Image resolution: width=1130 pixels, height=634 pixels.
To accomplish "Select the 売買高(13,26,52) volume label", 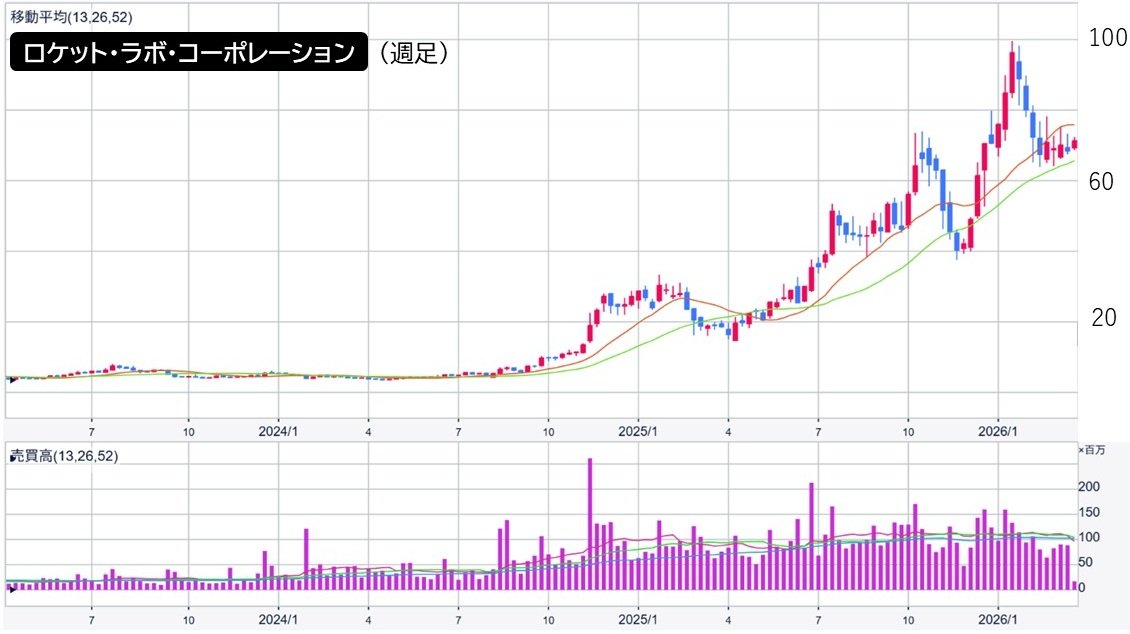I will pyautogui.click(x=64, y=456).
